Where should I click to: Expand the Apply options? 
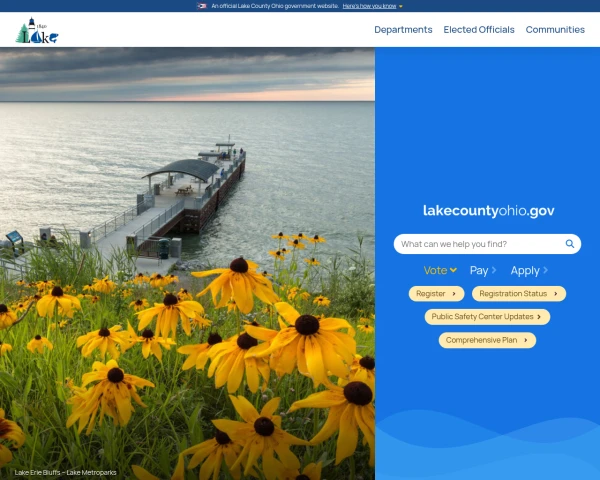pyautogui.click(x=529, y=271)
